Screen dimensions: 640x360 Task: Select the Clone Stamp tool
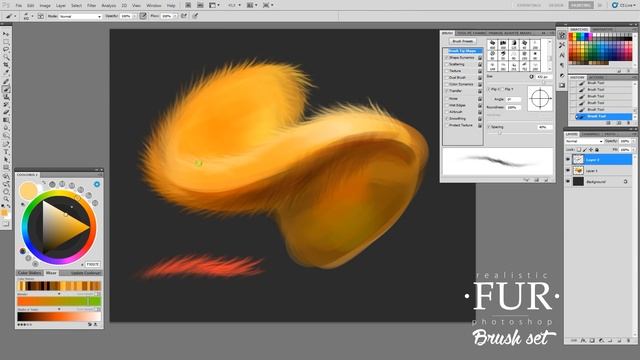6,97
